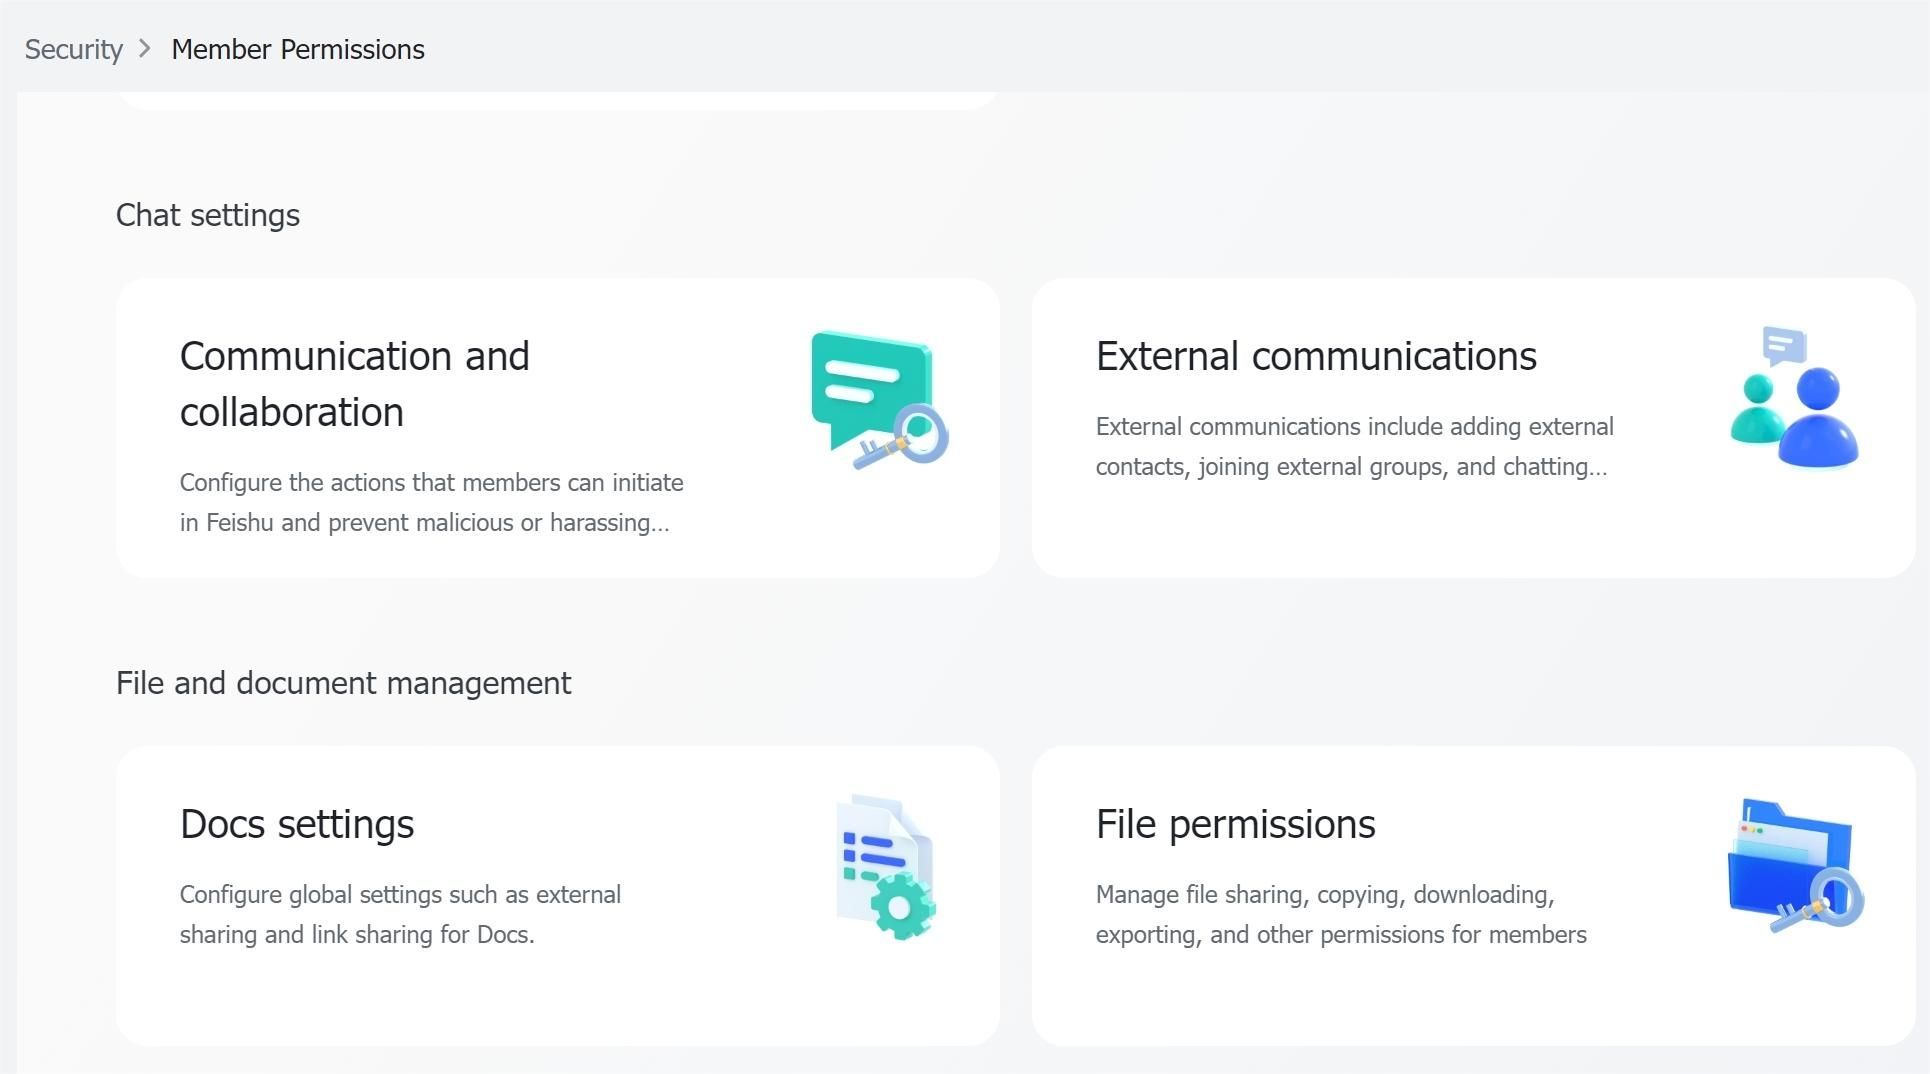Image resolution: width=1930 pixels, height=1074 pixels.
Task: Select the File and document management heading
Action: (x=343, y=683)
